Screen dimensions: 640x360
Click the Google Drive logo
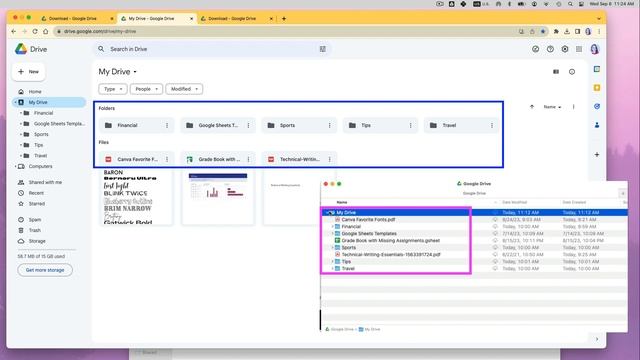[x=21, y=49]
